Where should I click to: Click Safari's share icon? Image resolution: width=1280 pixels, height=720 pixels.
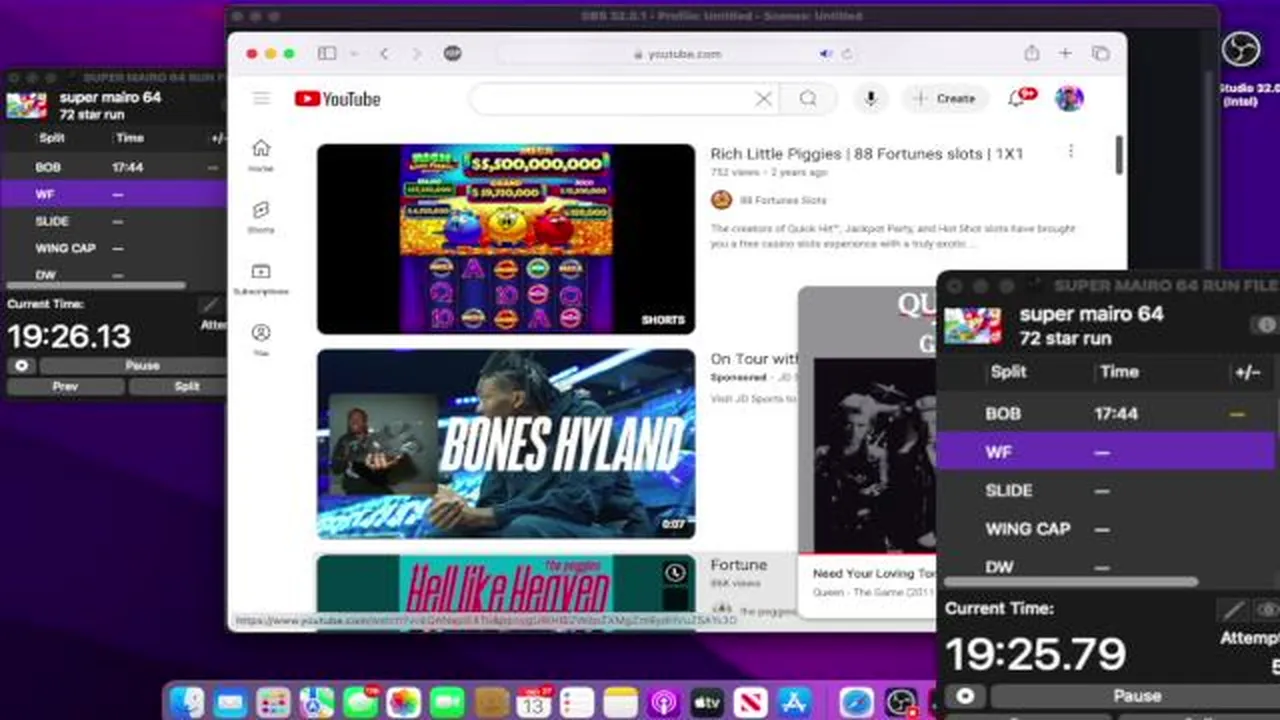(1031, 54)
